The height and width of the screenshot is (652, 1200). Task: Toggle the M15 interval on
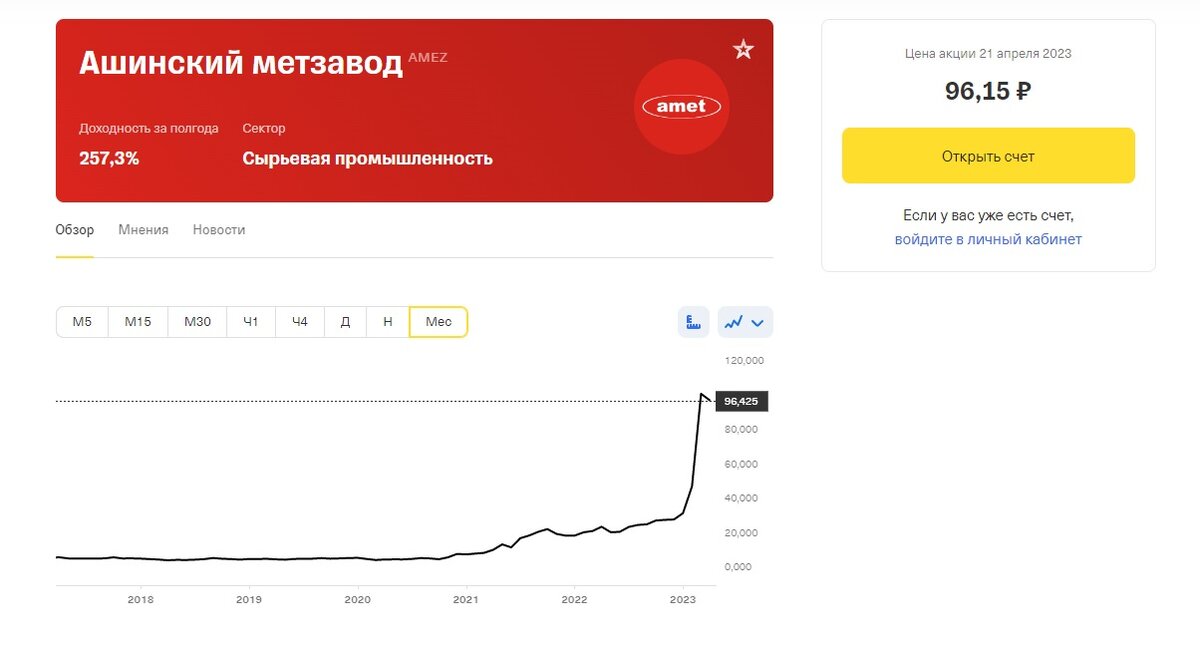tap(137, 321)
